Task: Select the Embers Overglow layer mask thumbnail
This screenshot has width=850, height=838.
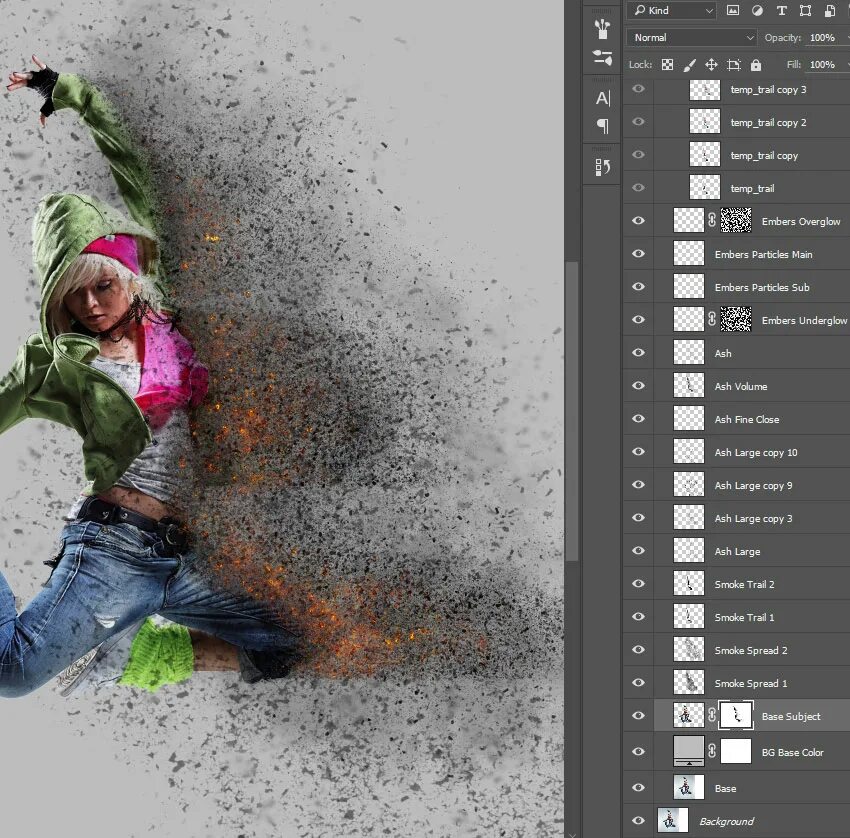Action: pyautogui.click(x=736, y=220)
